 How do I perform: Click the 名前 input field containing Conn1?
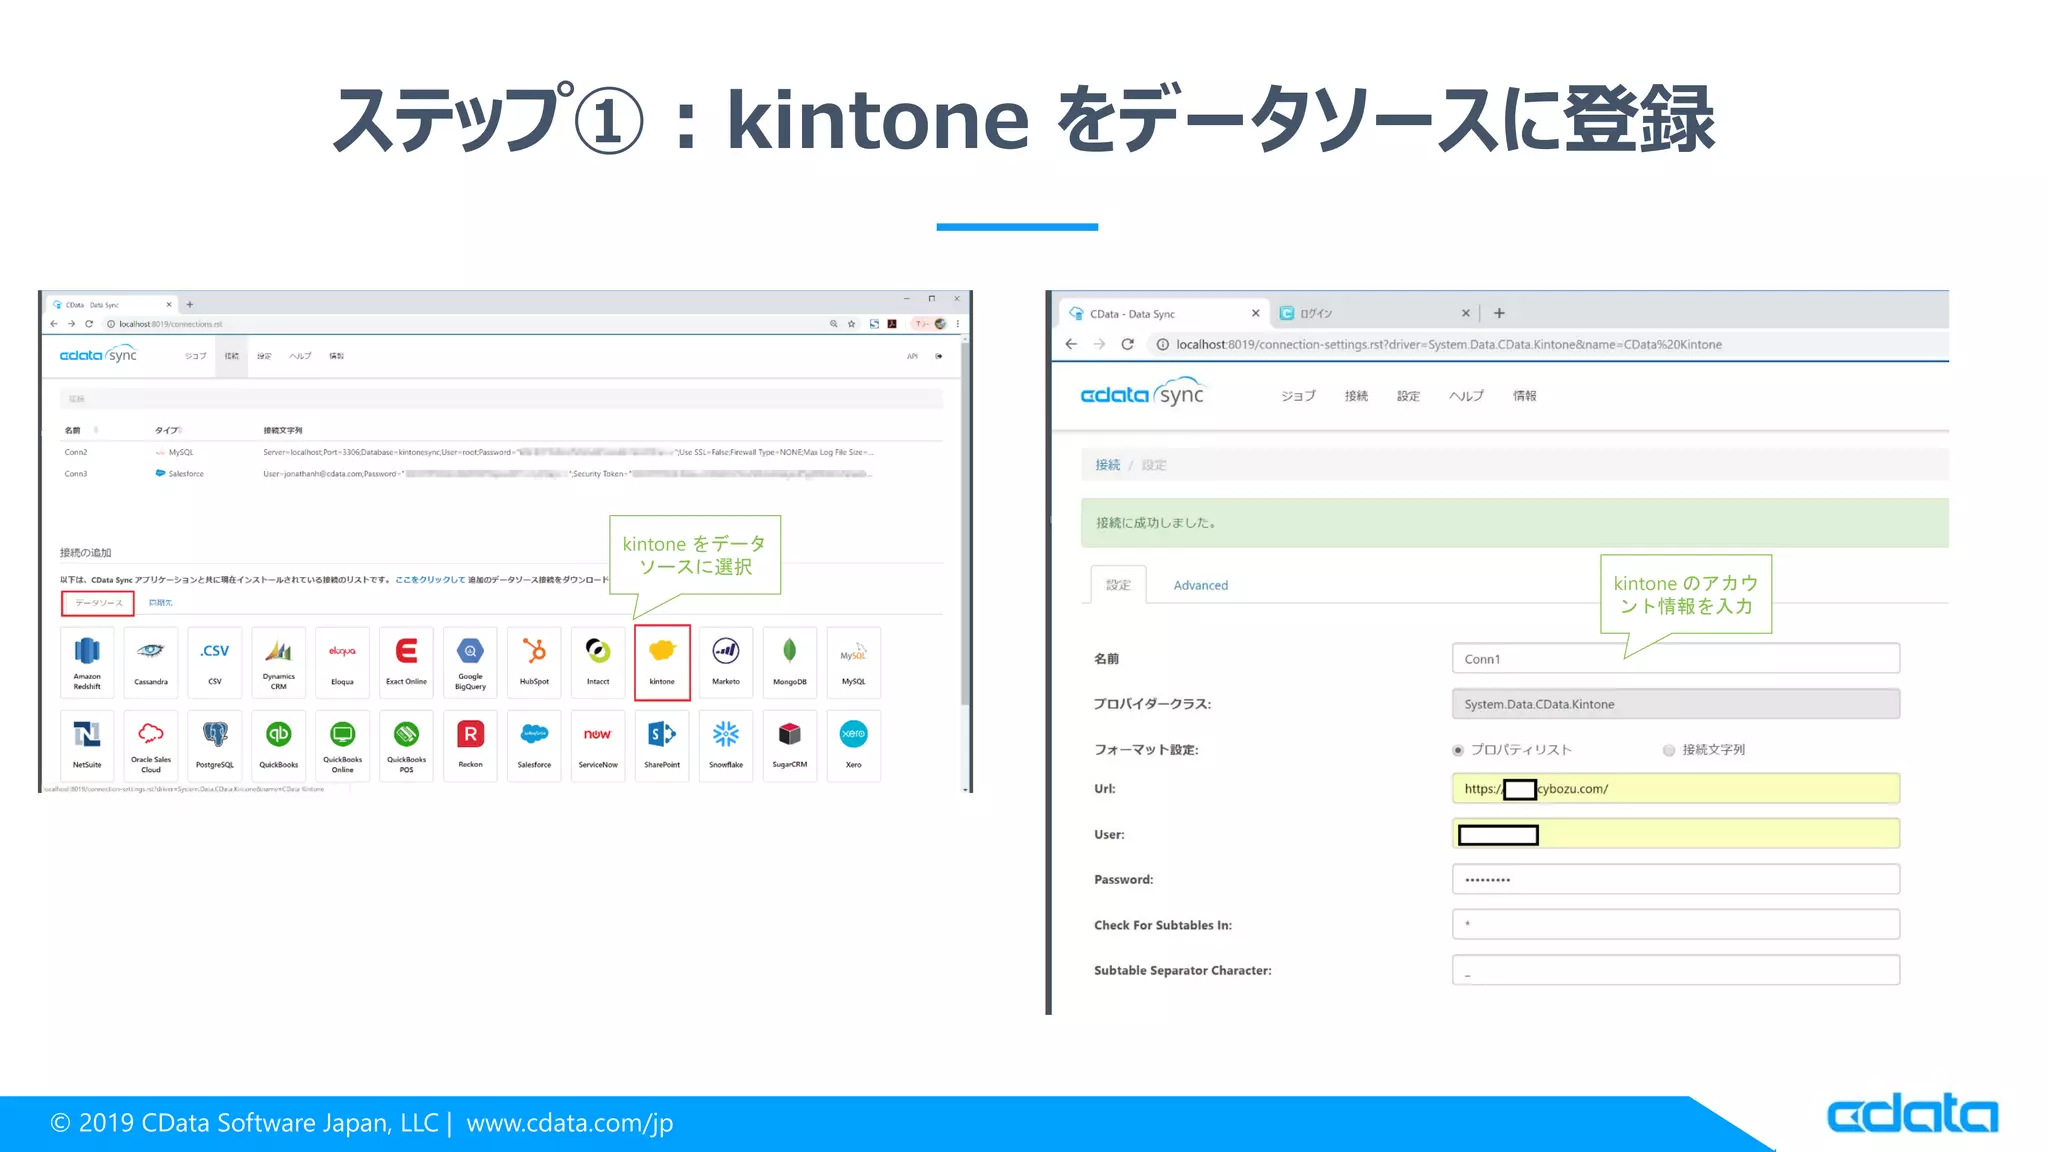(1675, 659)
